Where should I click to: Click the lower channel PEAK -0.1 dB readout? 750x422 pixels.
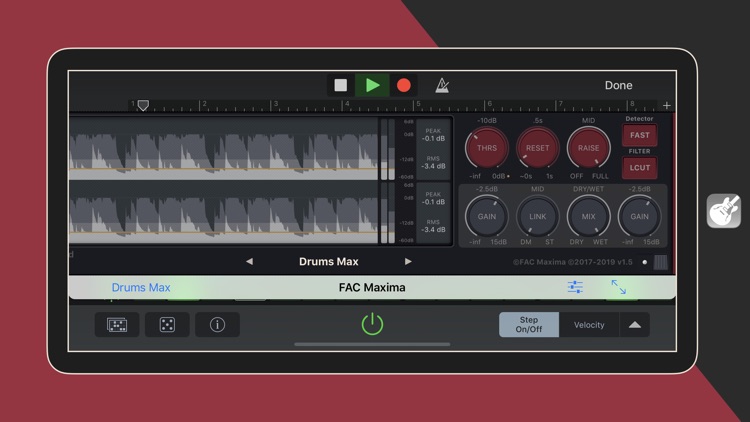[x=433, y=199]
